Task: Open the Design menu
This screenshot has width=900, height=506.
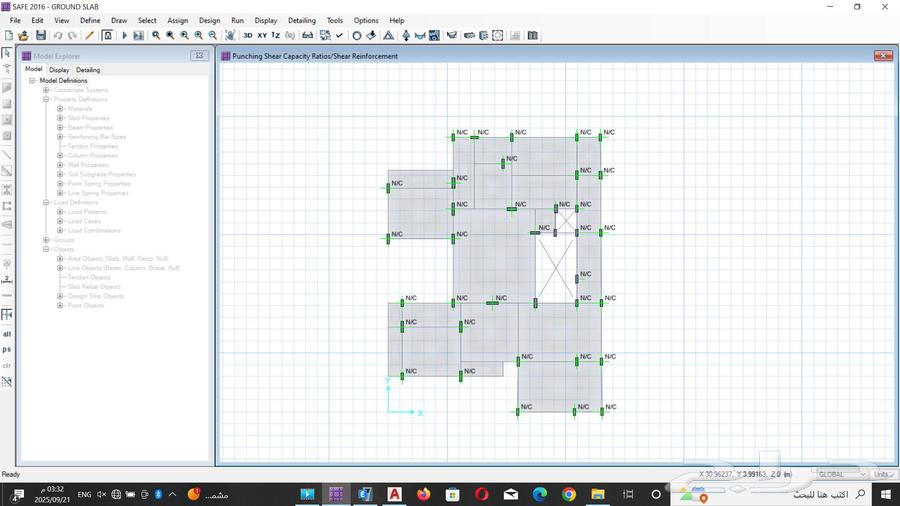Action: coord(209,20)
